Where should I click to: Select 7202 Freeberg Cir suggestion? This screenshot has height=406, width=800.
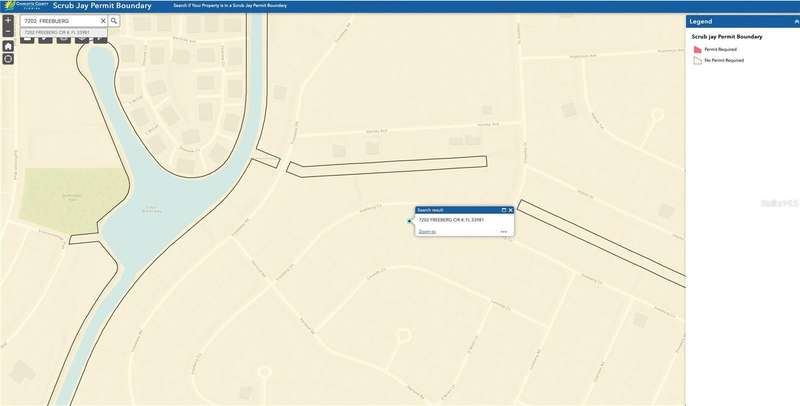[57, 31]
